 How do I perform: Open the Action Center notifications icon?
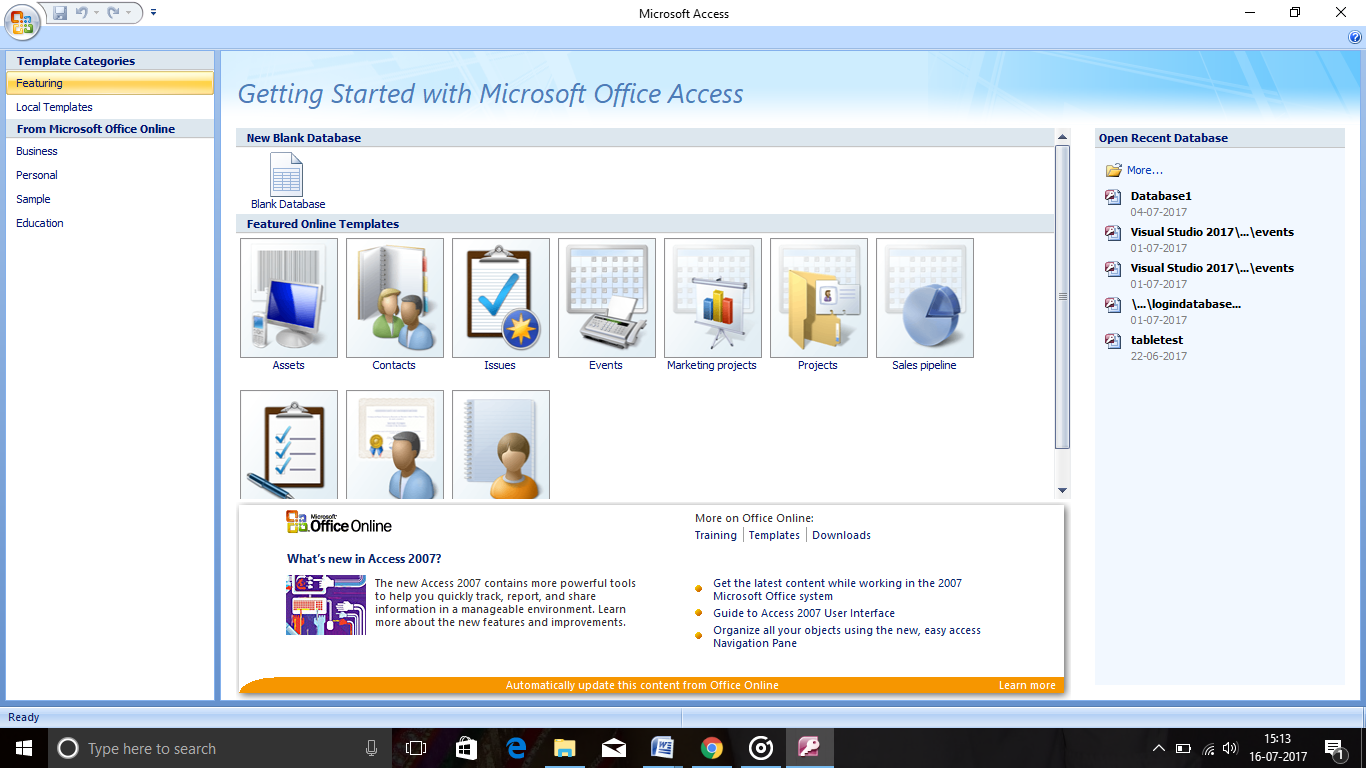1334,748
